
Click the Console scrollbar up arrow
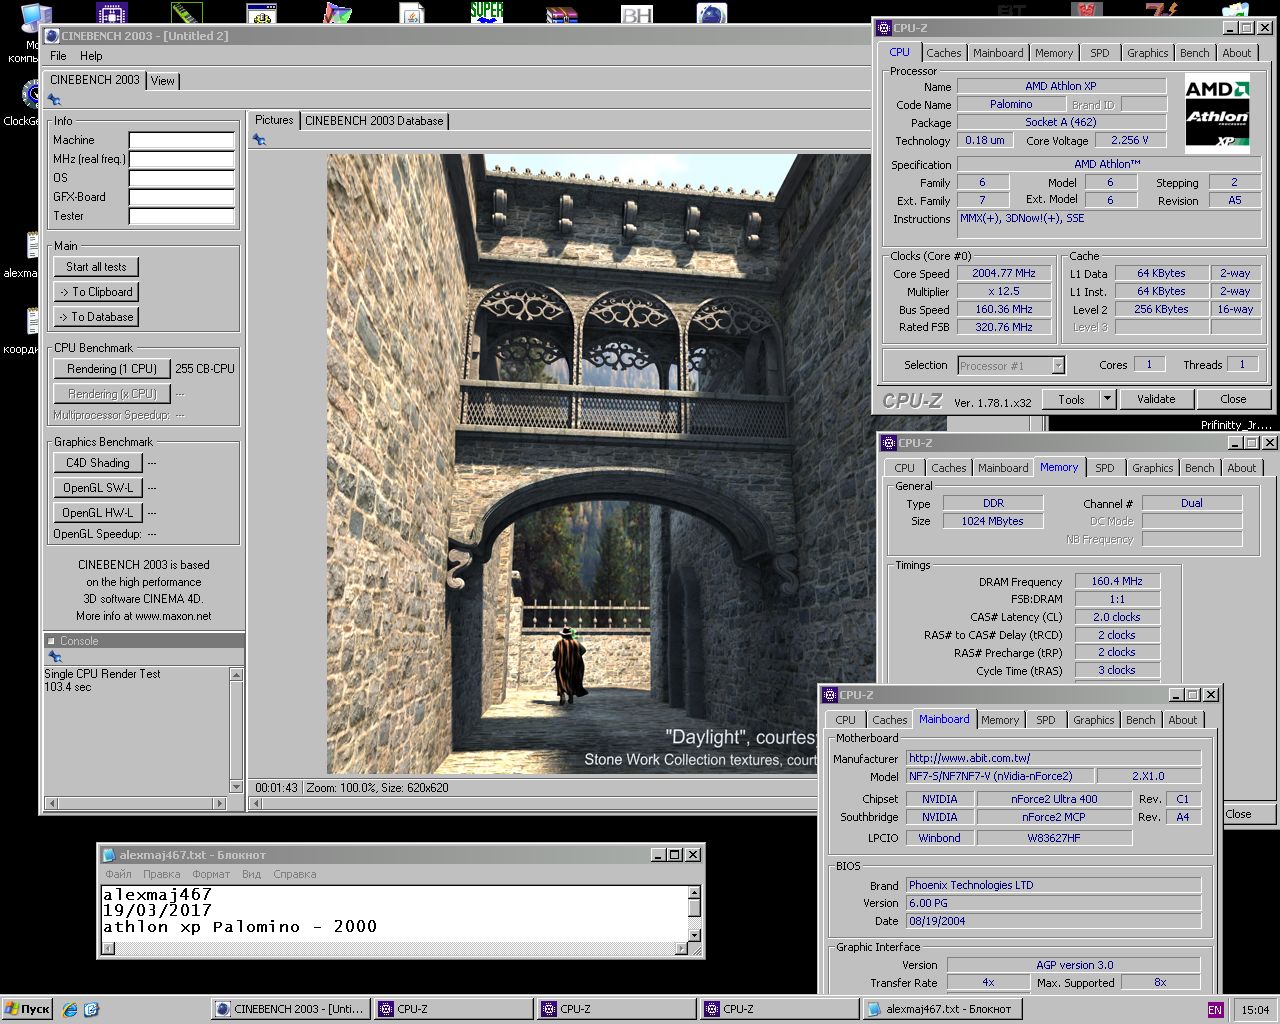click(237, 675)
